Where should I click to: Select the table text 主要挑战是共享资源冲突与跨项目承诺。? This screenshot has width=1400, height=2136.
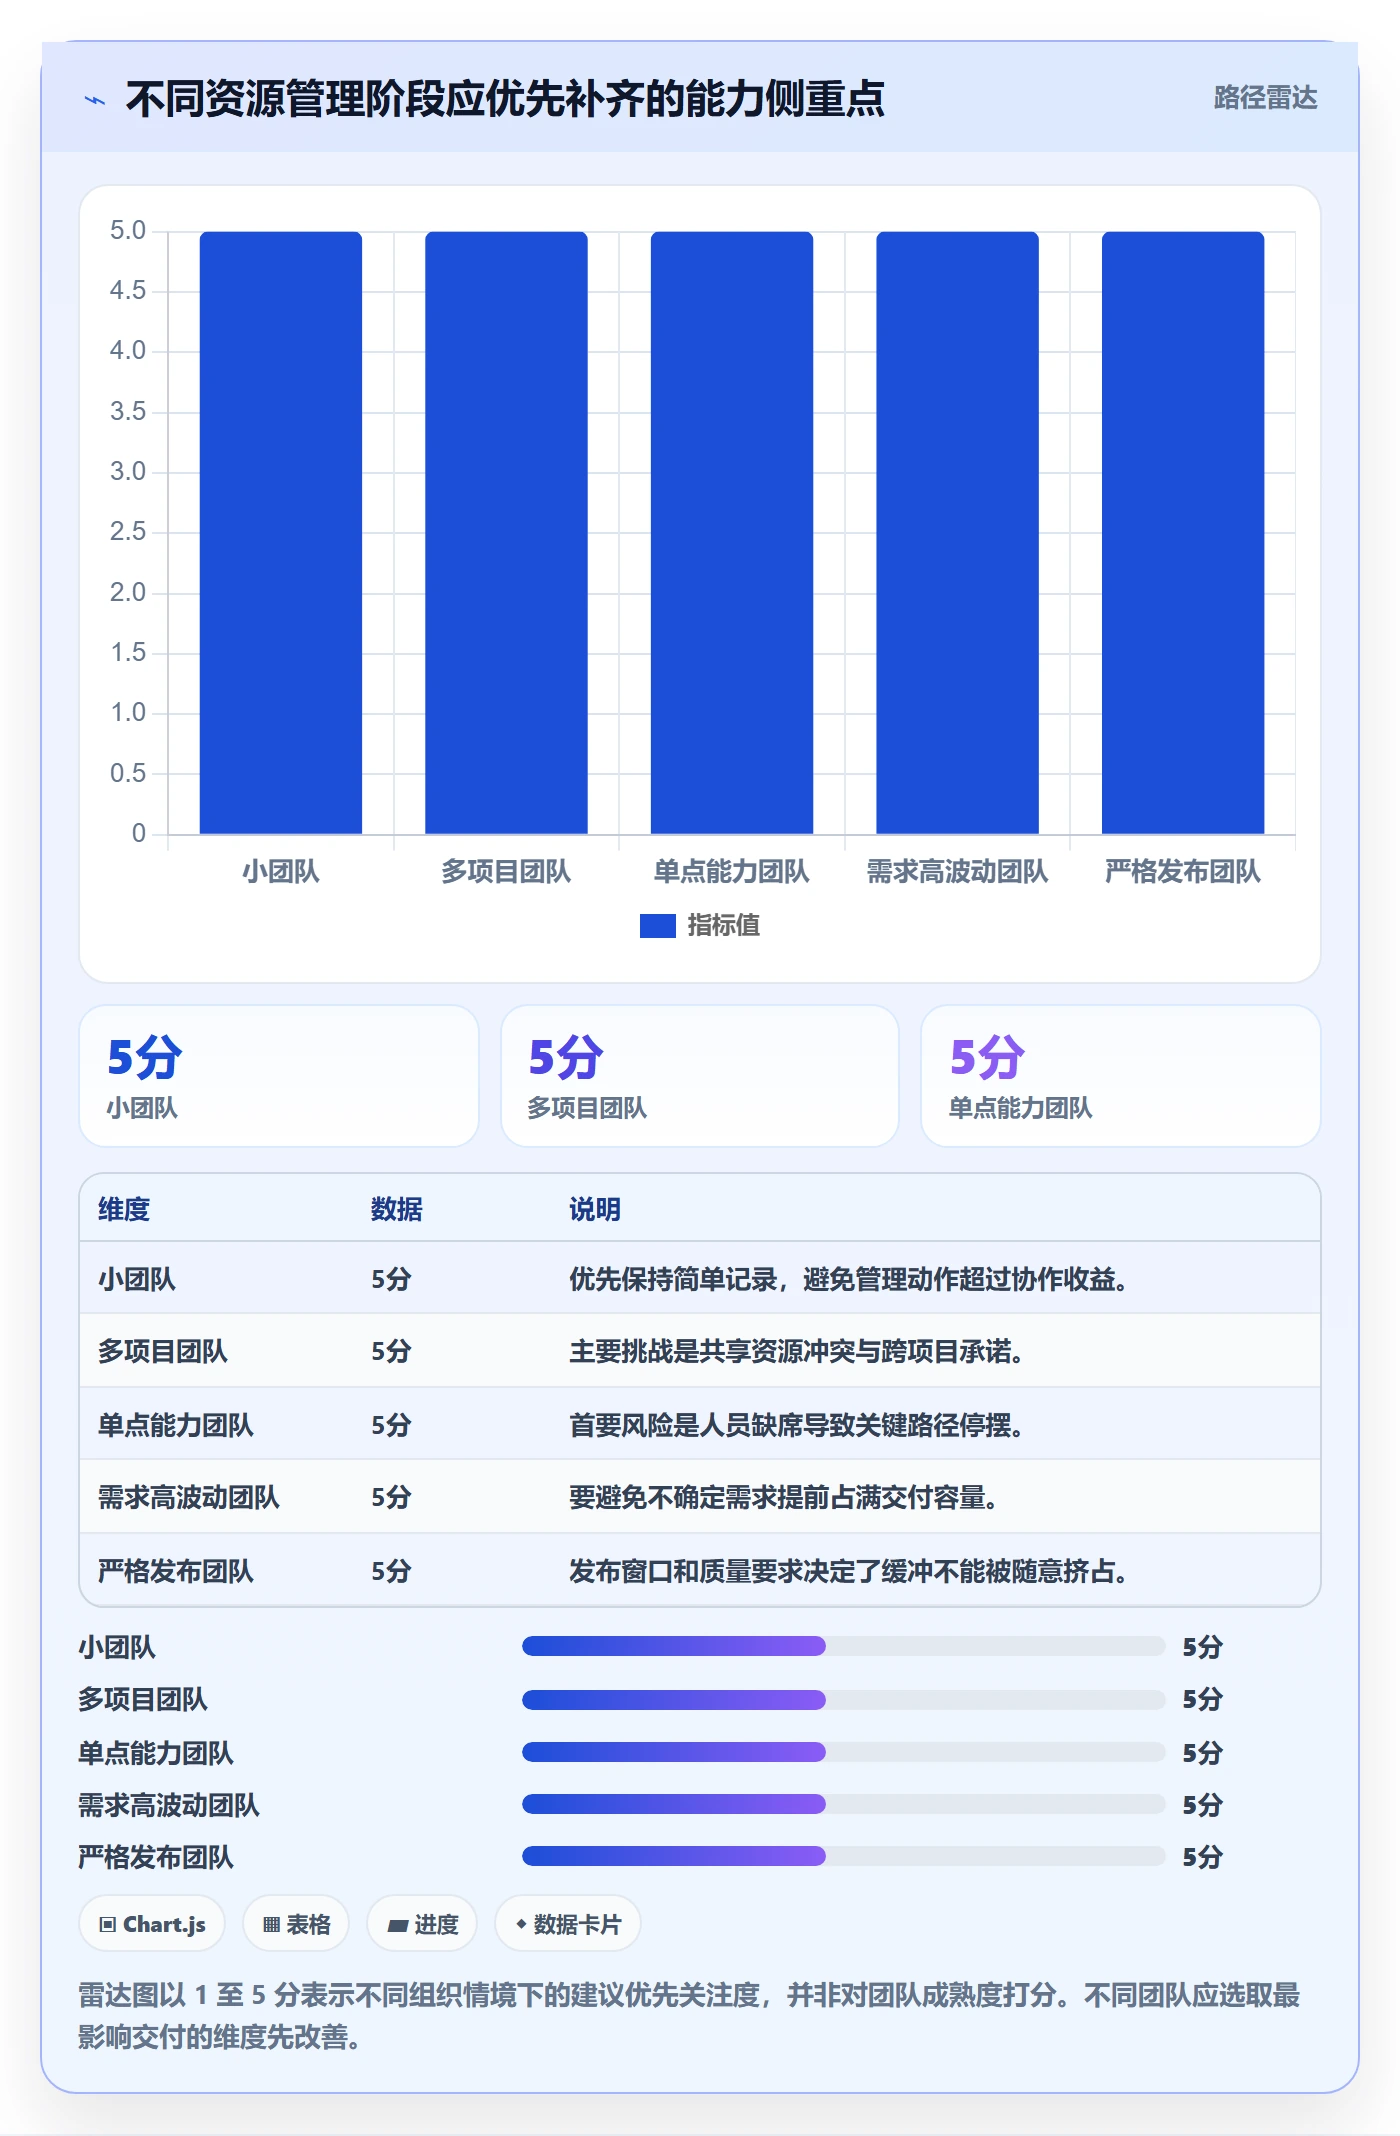tap(797, 1352)
